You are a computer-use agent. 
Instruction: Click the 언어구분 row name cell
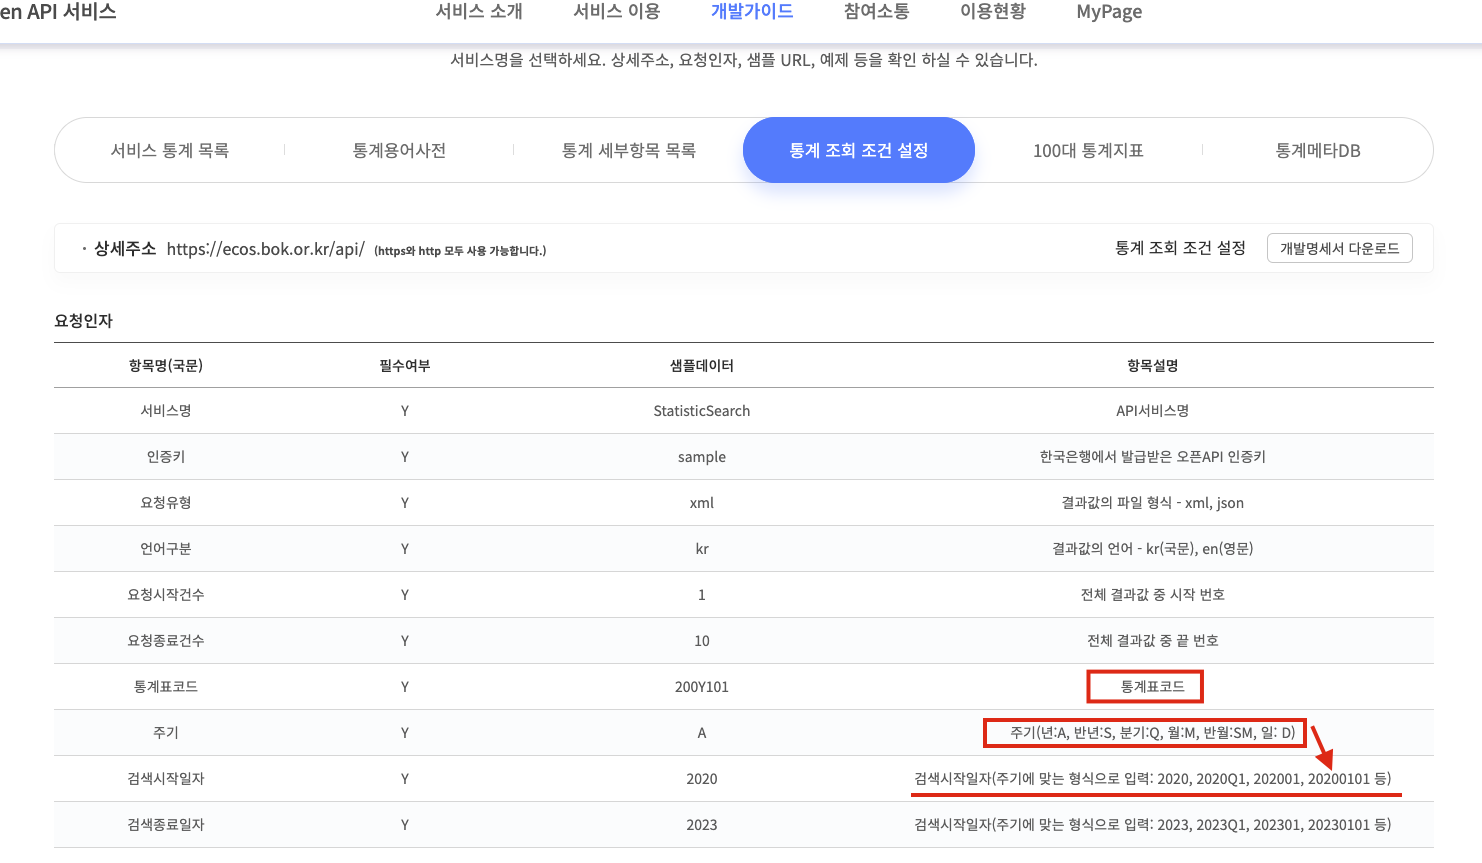pos(166,549)
